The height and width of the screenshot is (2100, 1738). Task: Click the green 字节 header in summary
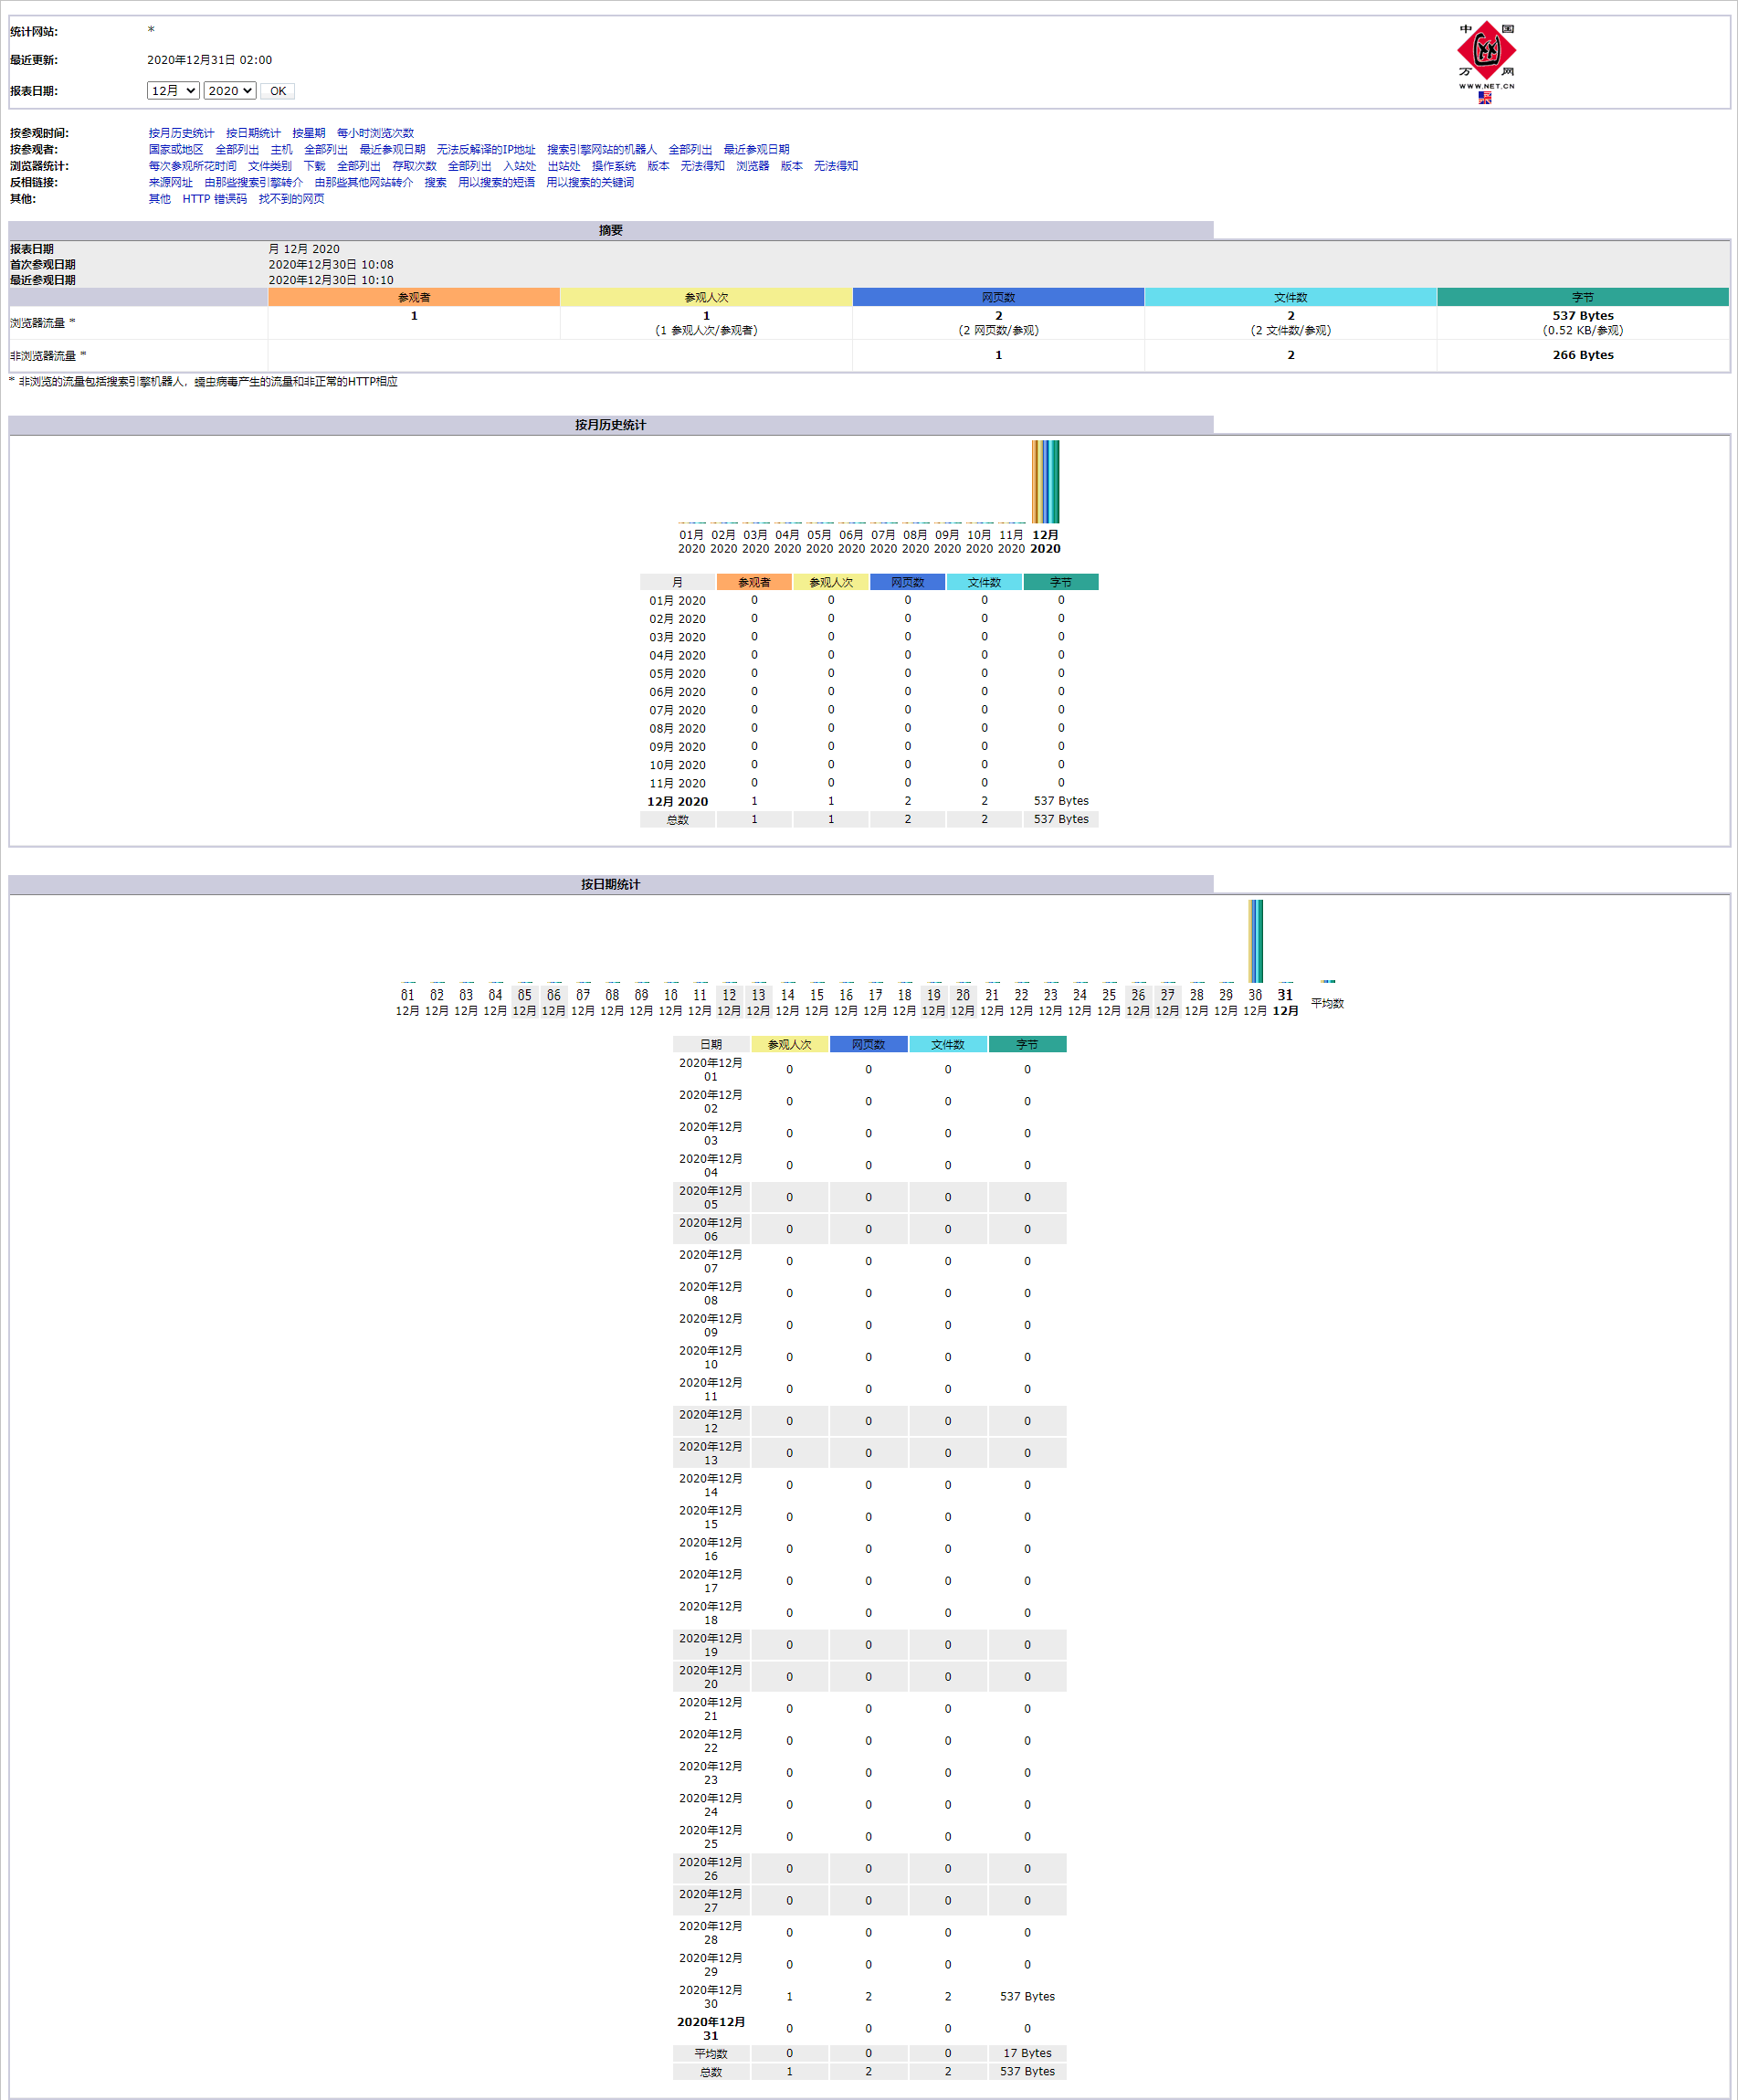pyautogui.click(x=1582, y=297)
